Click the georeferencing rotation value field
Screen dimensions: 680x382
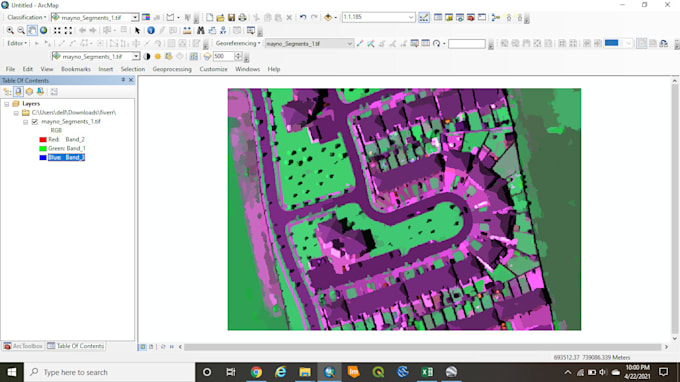(467, 43)
